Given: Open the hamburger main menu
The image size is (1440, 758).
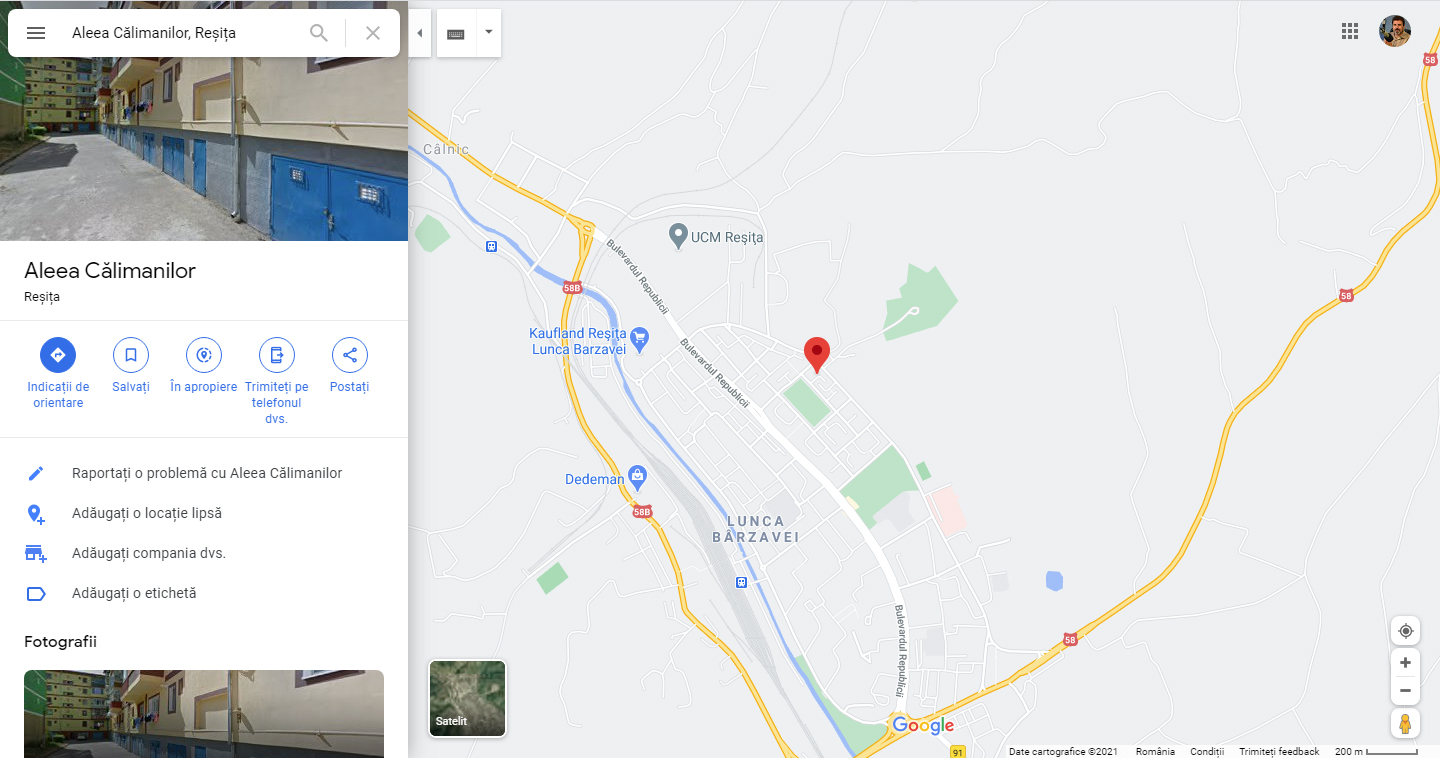Looking at the screenshot, I should (x=36, y=33).
